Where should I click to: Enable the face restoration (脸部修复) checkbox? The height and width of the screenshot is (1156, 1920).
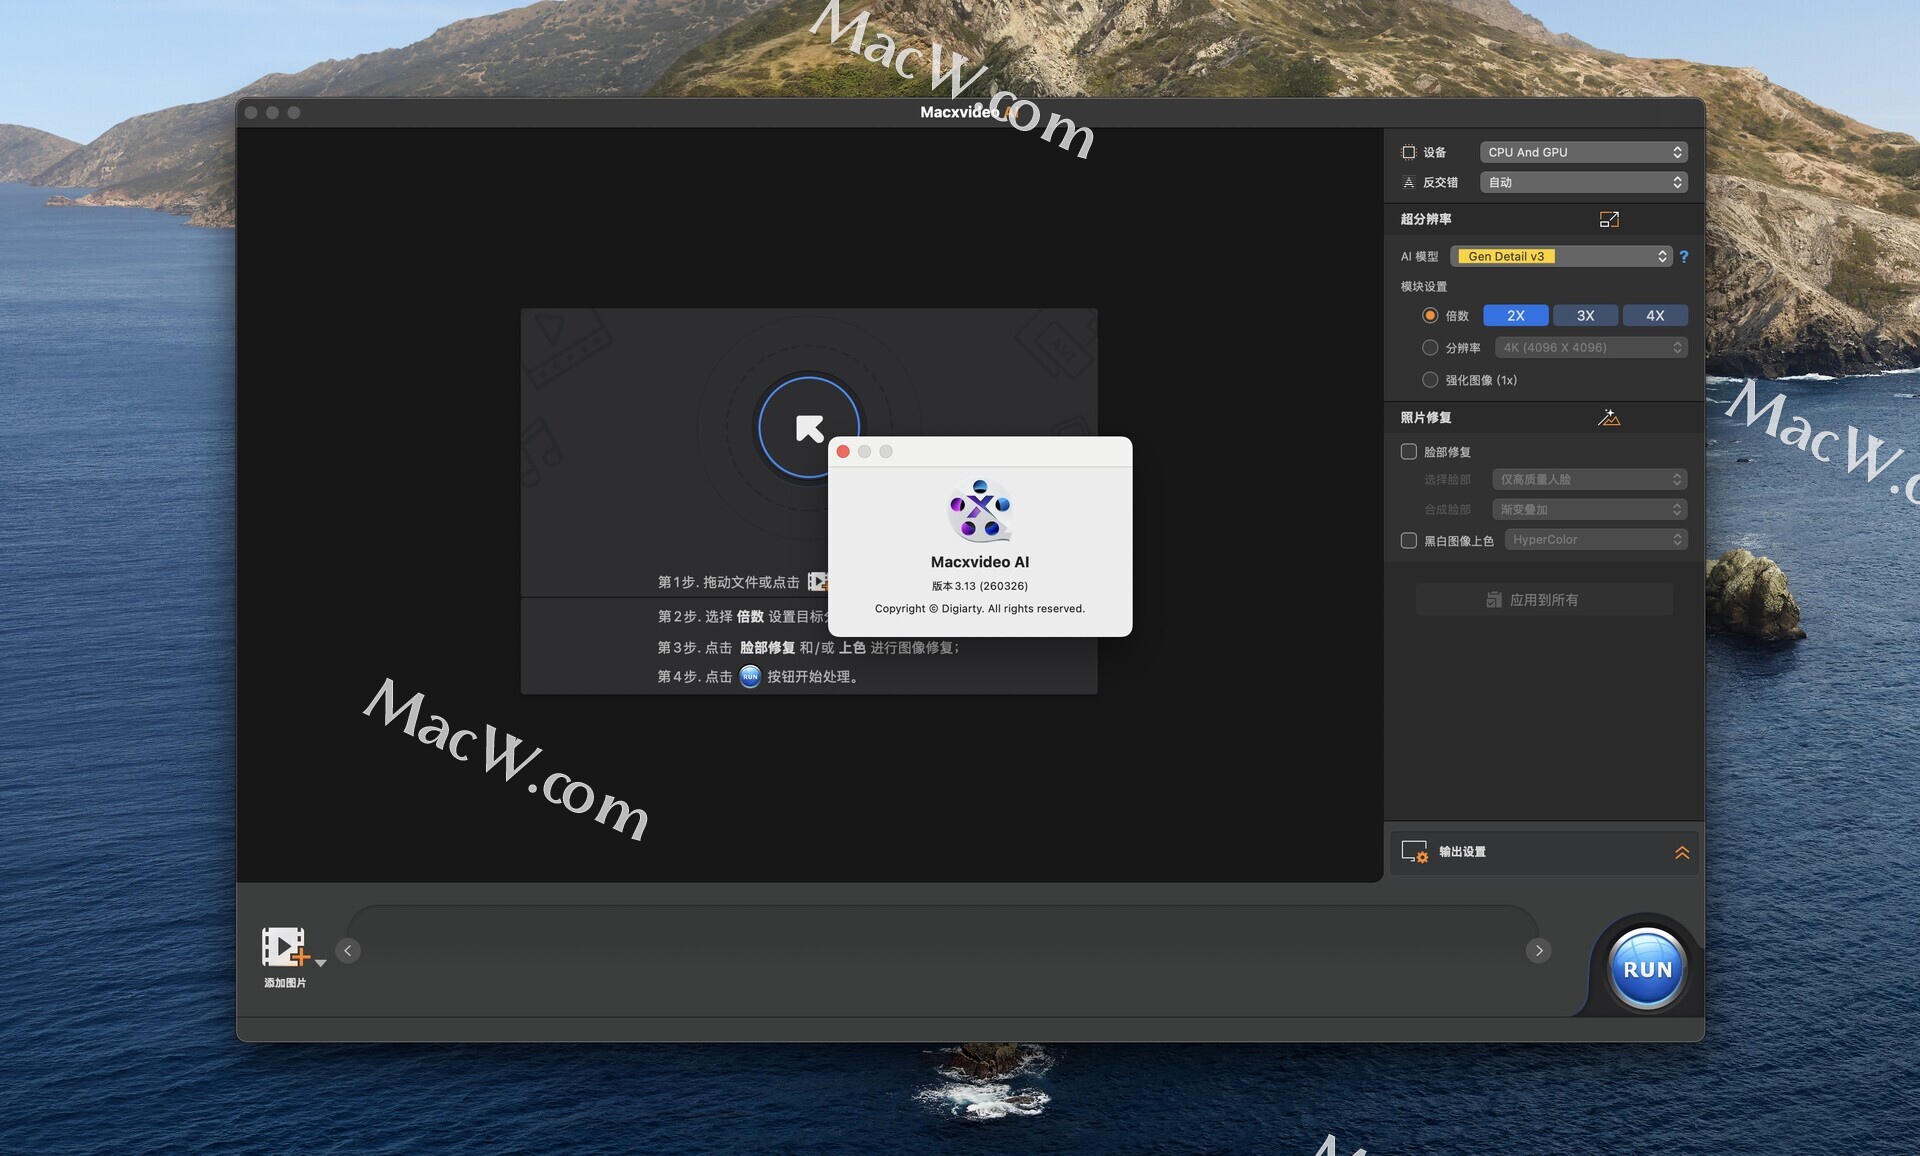[x=1409, y=452]
